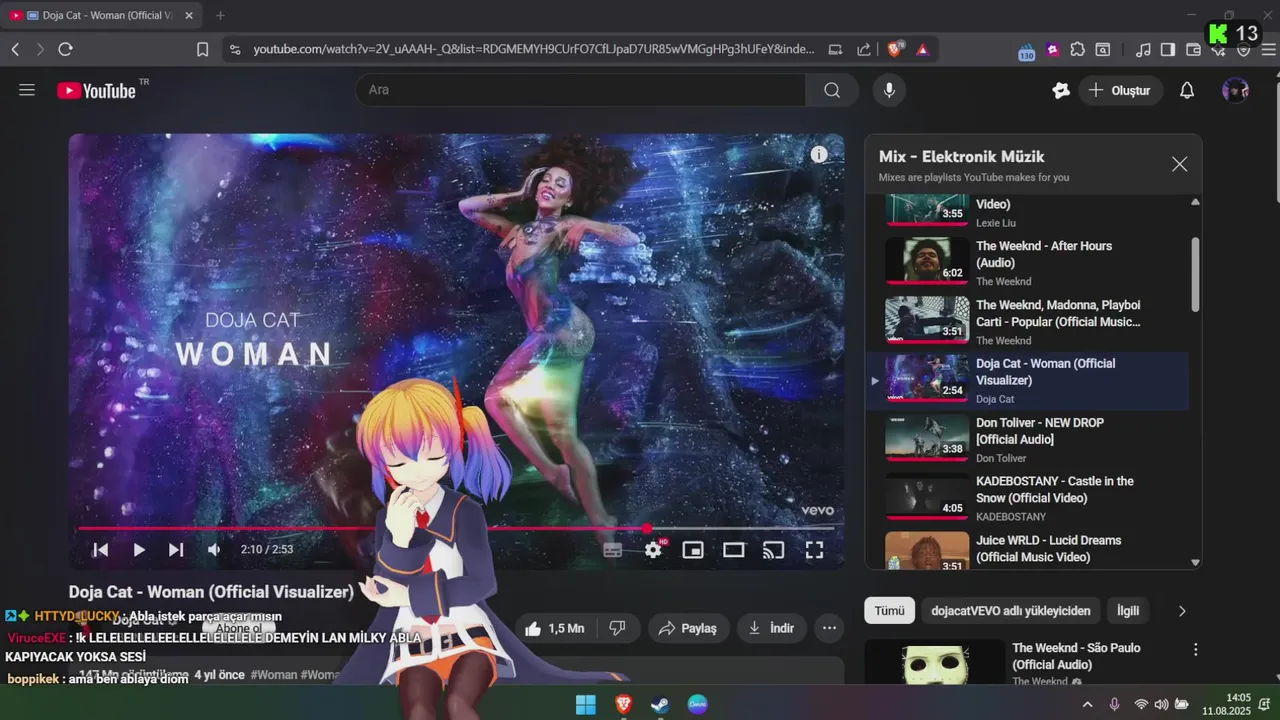Select dojacatVEVO adlı yükleyiciden chip
Viewport: 1280px width, 720px height.
1011,610
